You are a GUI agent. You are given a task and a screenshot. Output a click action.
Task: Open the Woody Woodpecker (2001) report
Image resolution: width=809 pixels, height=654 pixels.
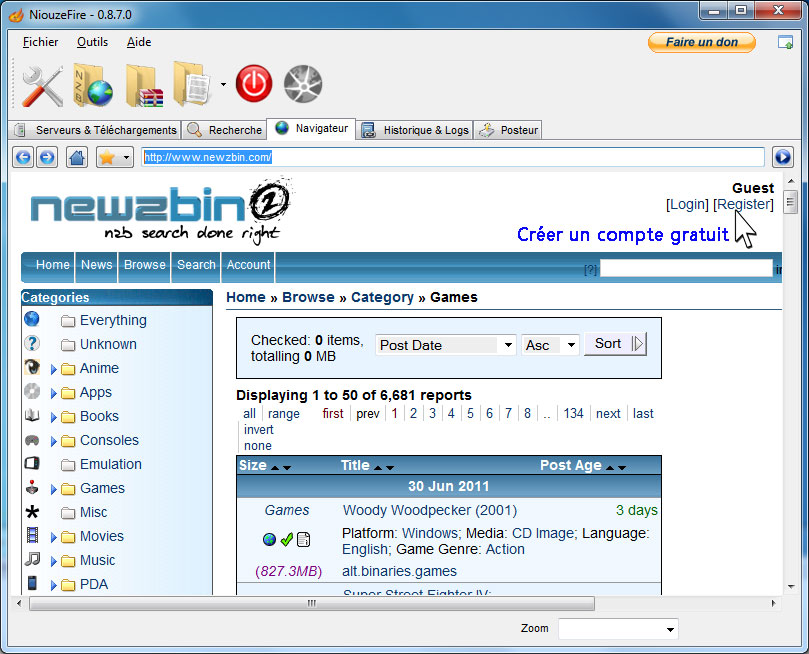tap(430, 511)
